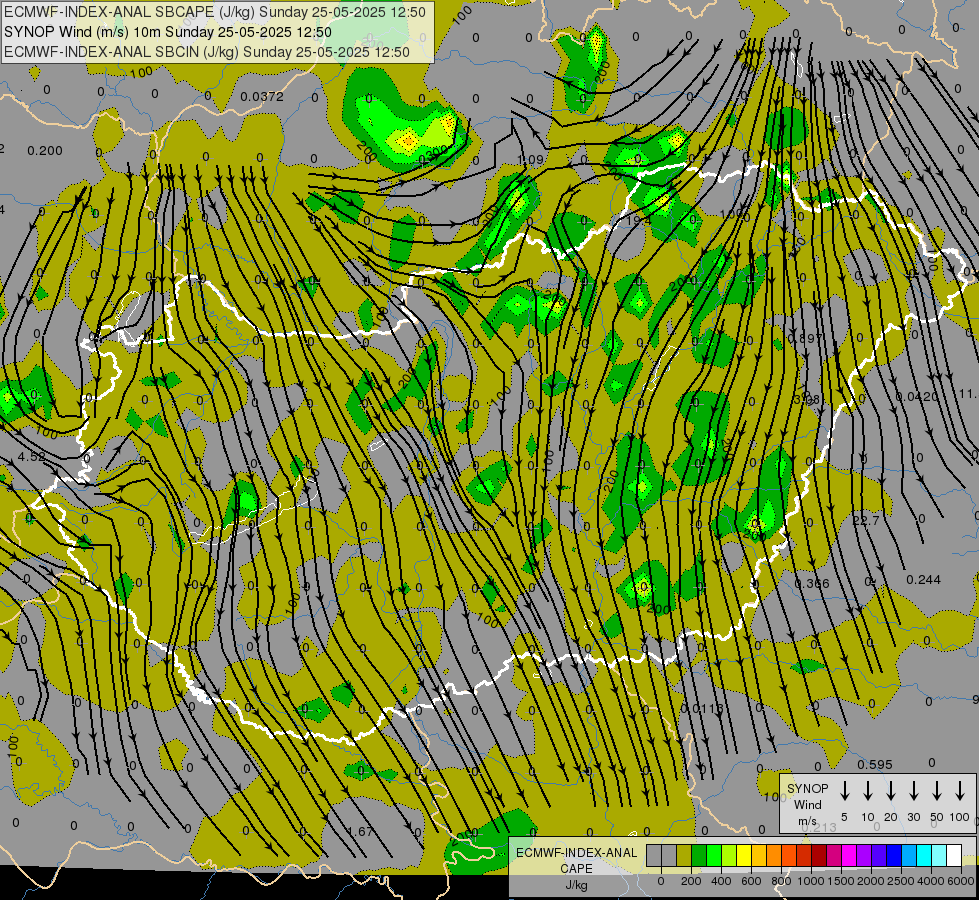Click the map value 0.0113

(701, 709)
